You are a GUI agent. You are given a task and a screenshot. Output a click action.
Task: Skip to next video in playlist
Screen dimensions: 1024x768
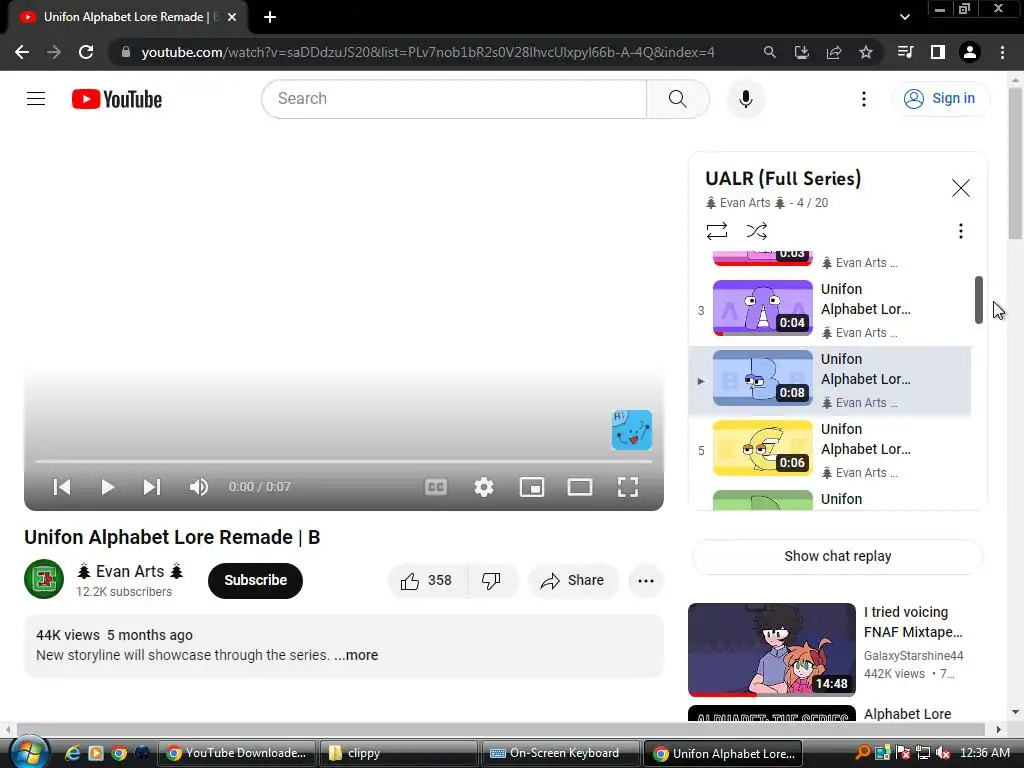(x=152, y=487)
